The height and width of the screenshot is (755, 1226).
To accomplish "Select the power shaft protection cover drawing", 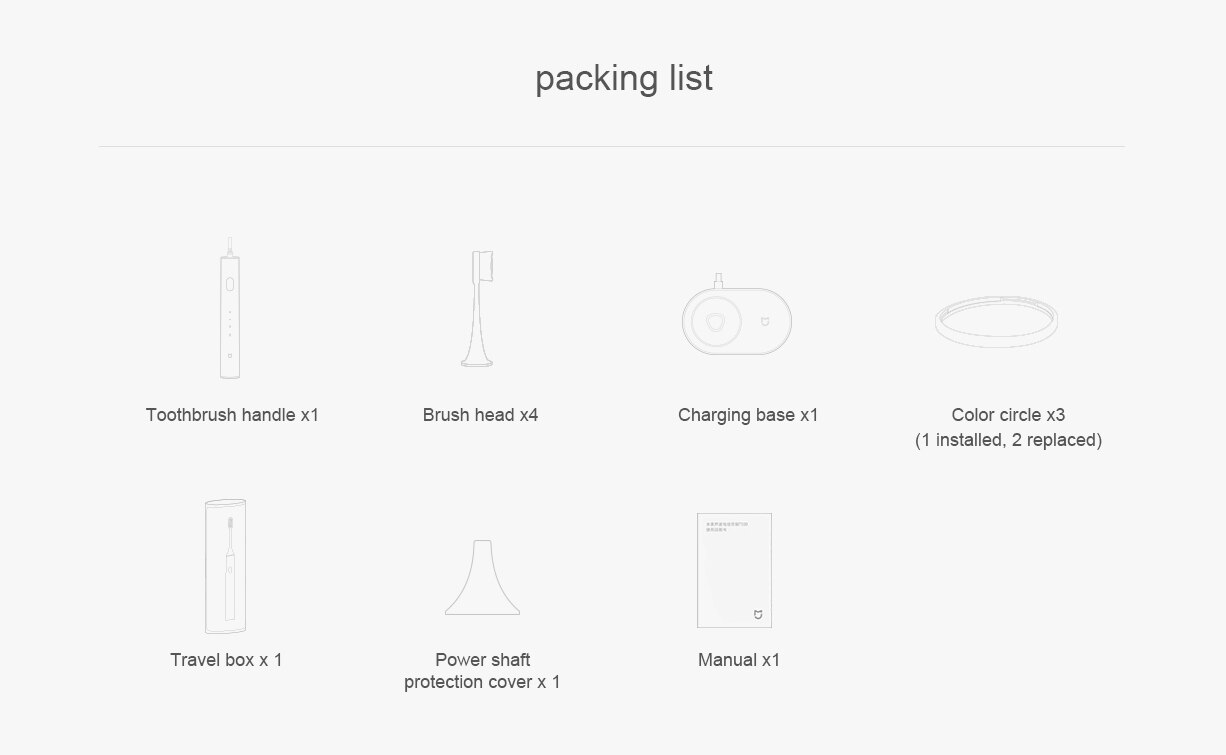I will (482, 577).
